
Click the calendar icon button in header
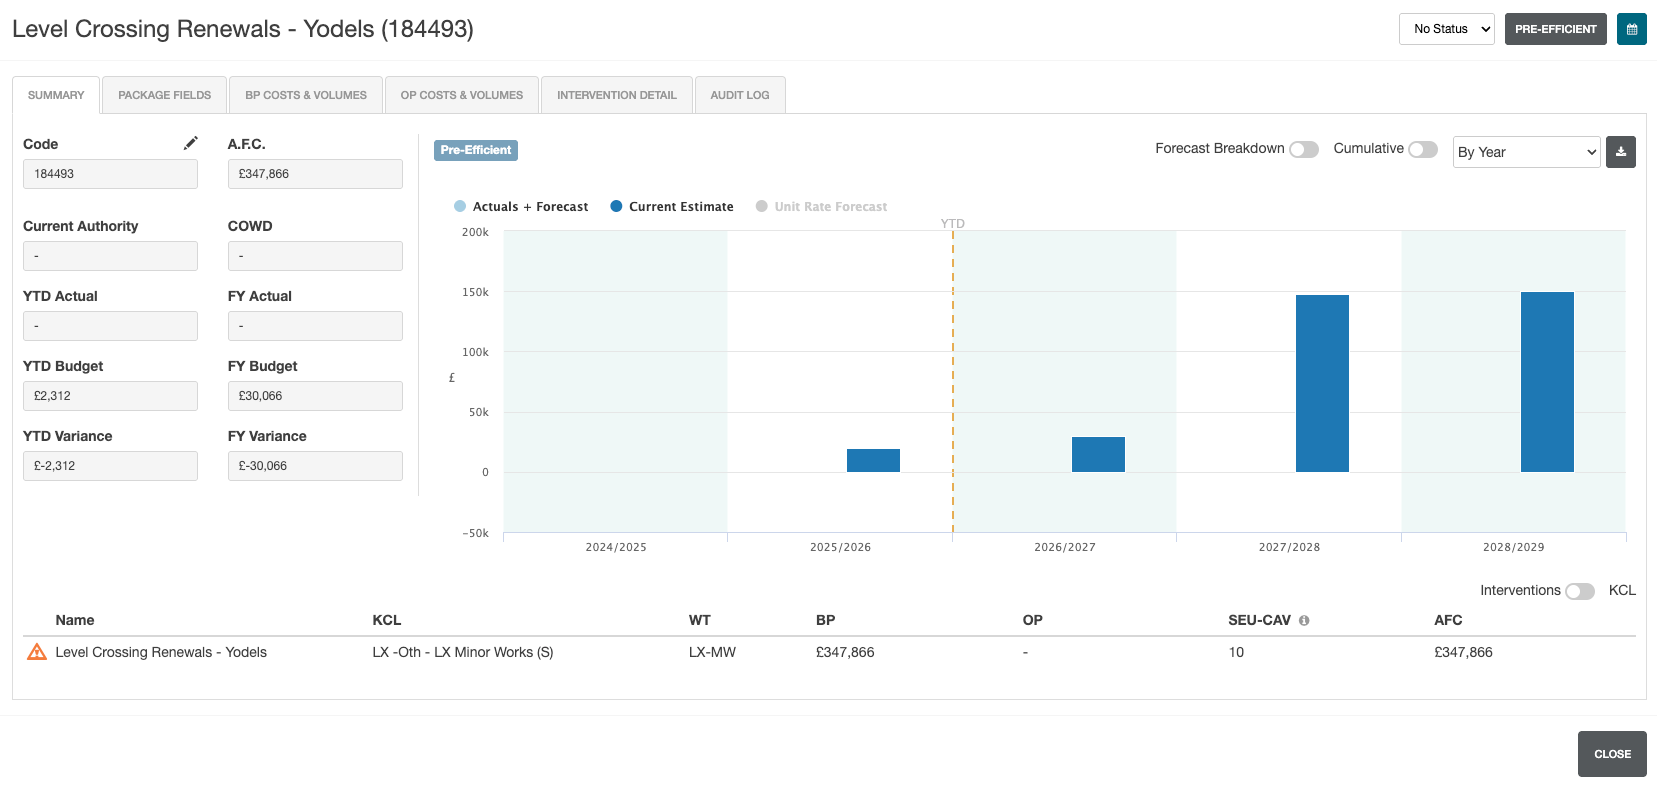click(1631, 29)
